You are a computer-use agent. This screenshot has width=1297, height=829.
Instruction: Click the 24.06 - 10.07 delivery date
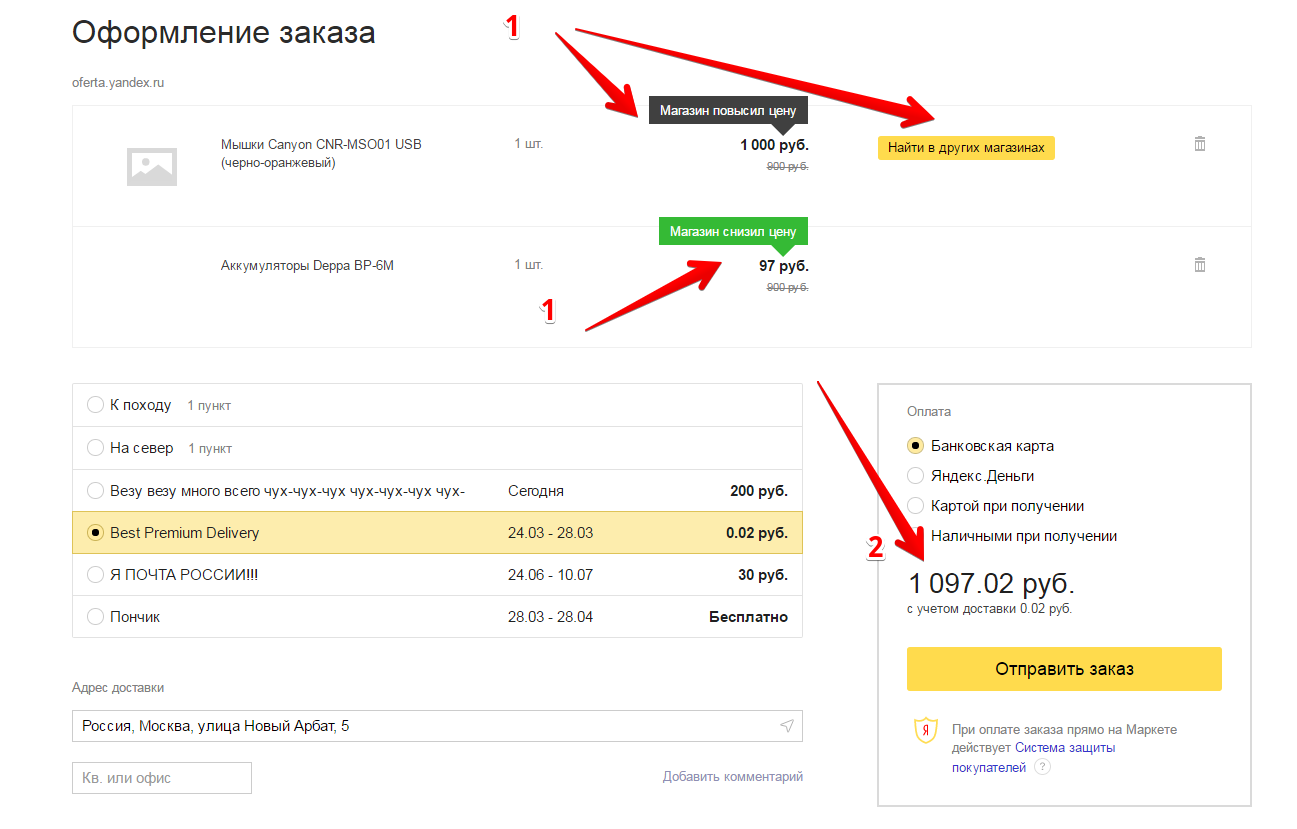tap(550, 575)
